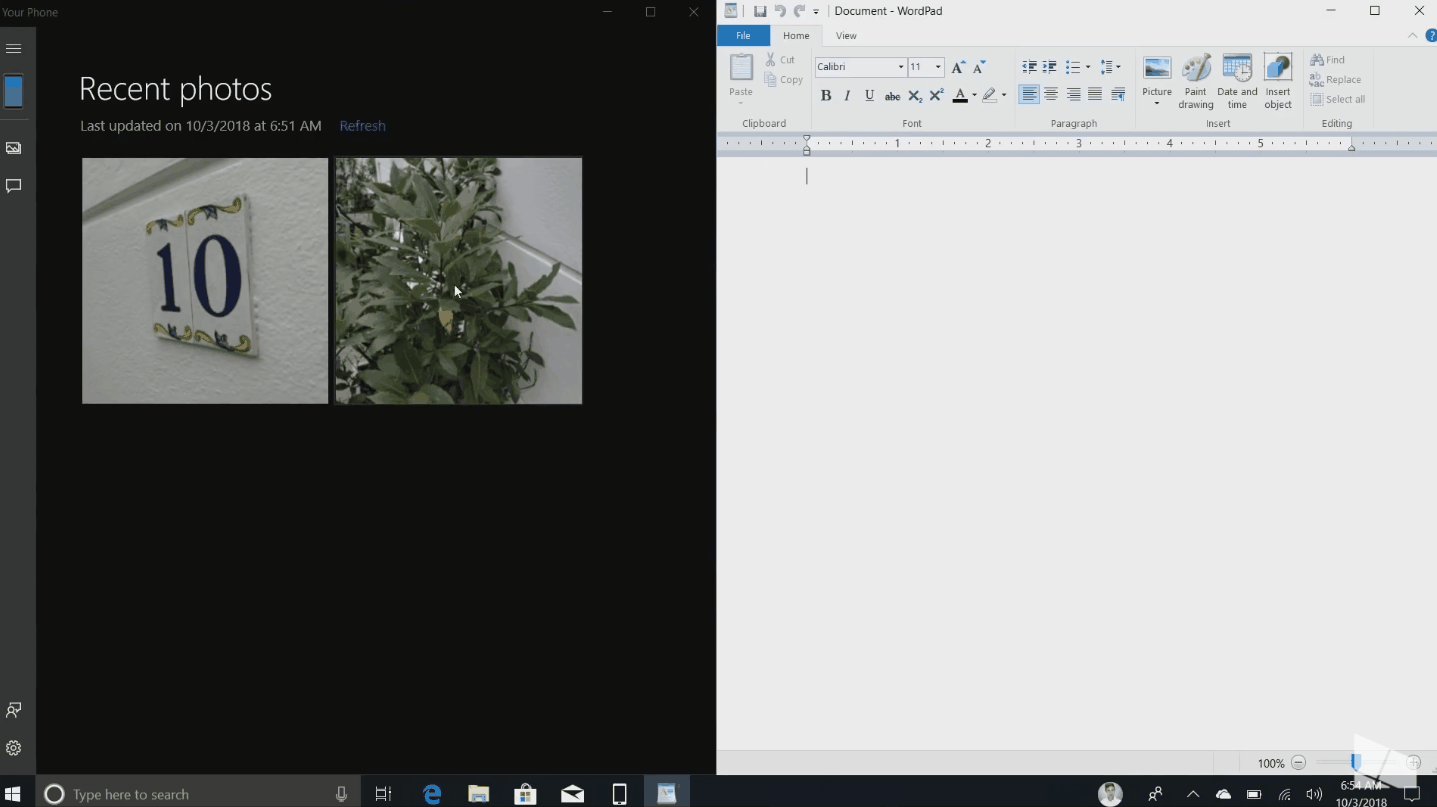Image resolution: width=1437 pixels, height=807 pixels.
Task: Redo the action in WordPad
Action: coord(799,11)
